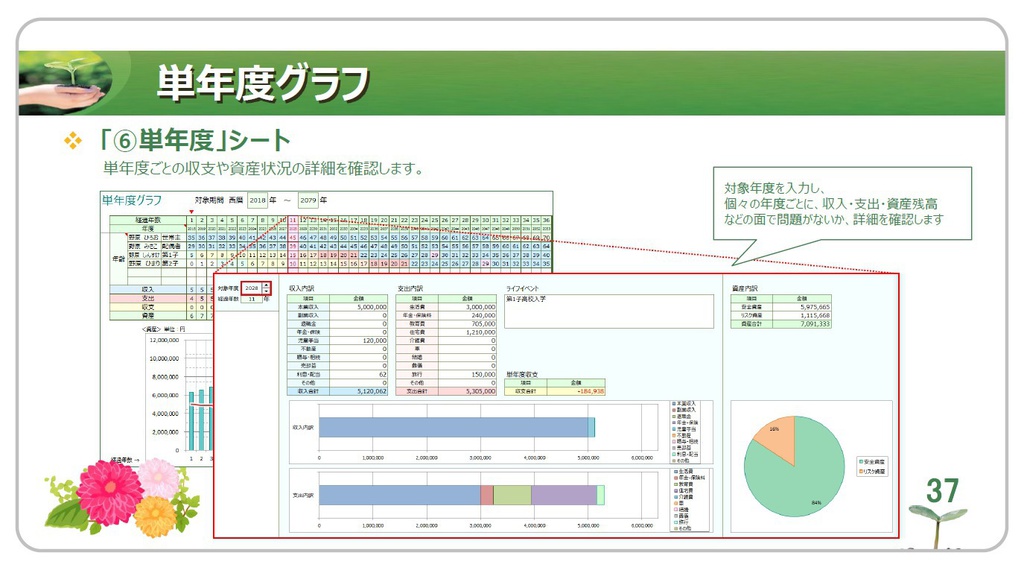This screenshot has height=576, width=1024.
Task: Click the 「⑥単年度」シート heading
Action: click(194, 140)
